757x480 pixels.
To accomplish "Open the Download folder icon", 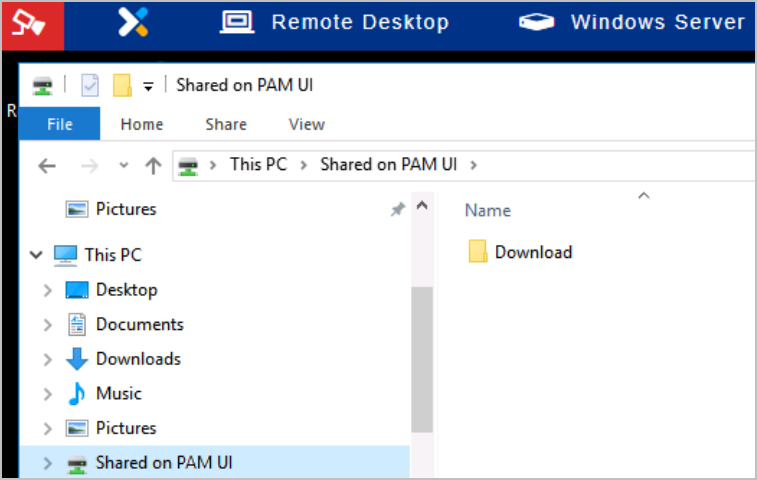I will 478,251.
